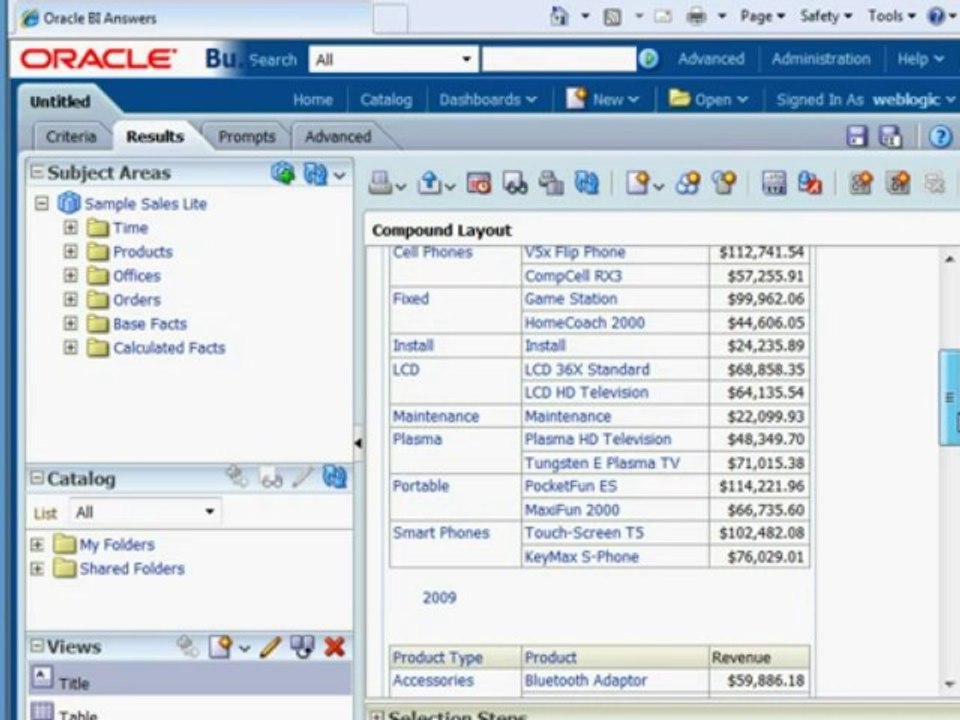This screenshot has width=960, height=720.
Task: Click the preview binoculars toolbar icon
Action: pyautogui.click(x=515, y=182)
